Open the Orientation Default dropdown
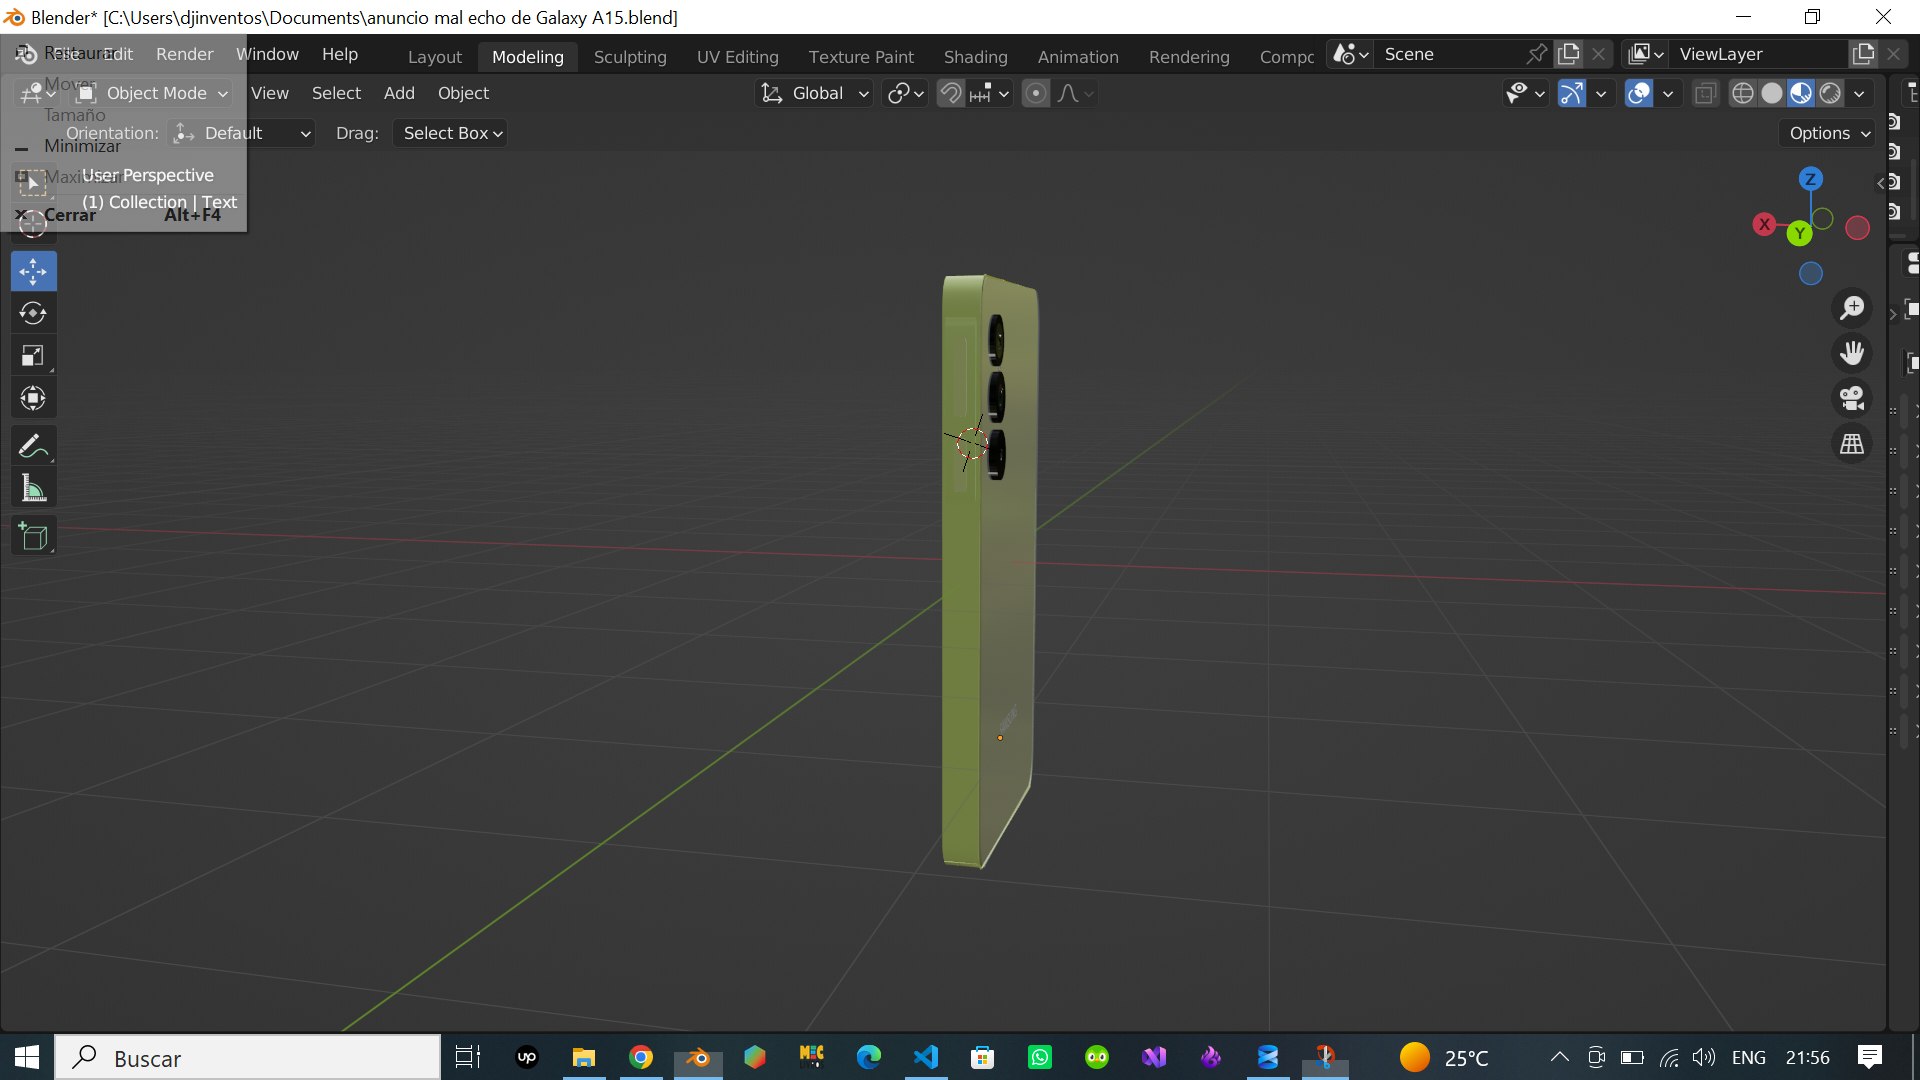The height and width of the screenshot is (1080, 1920). point(241,133)
